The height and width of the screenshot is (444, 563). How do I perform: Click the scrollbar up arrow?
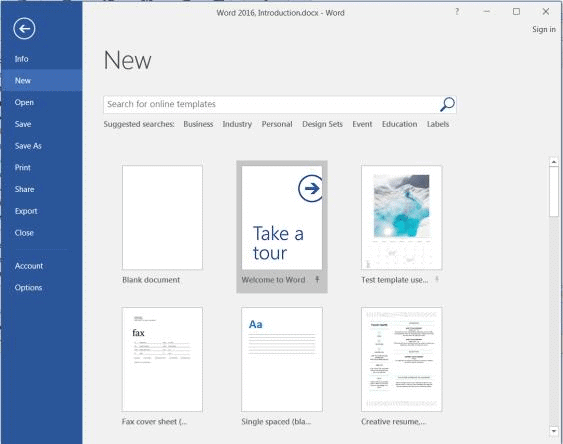[x=553, y=162]
